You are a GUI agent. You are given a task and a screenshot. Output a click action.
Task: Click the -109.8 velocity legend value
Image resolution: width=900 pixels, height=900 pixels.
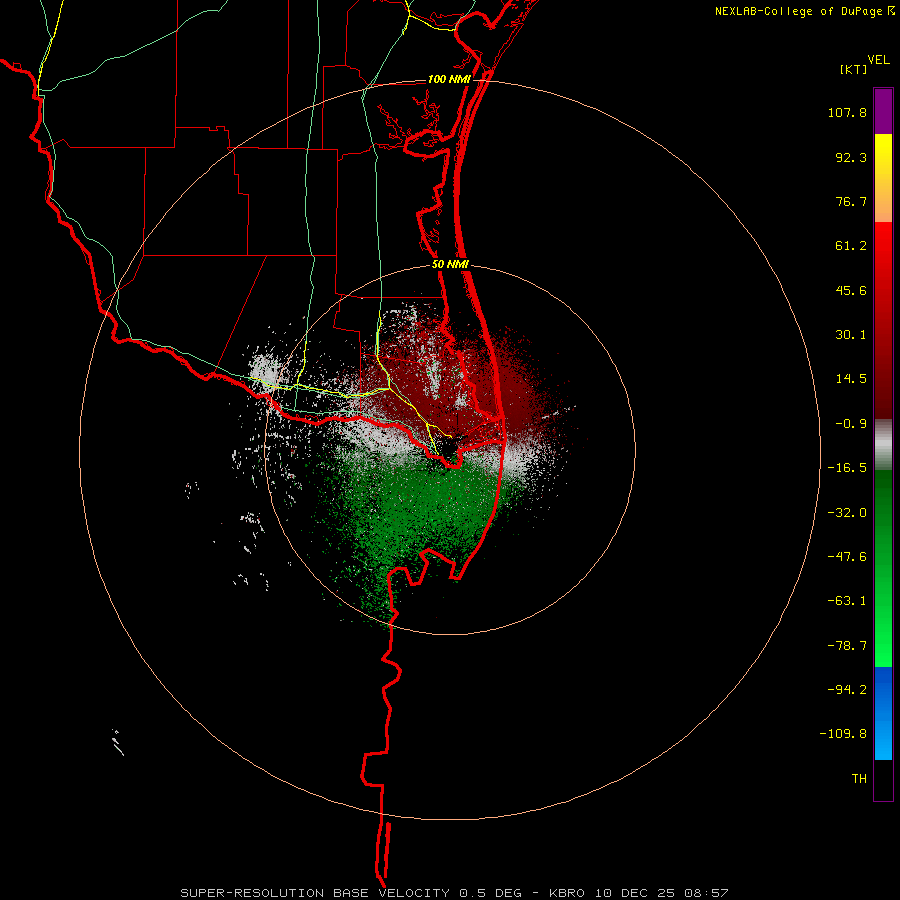point(843,734)
